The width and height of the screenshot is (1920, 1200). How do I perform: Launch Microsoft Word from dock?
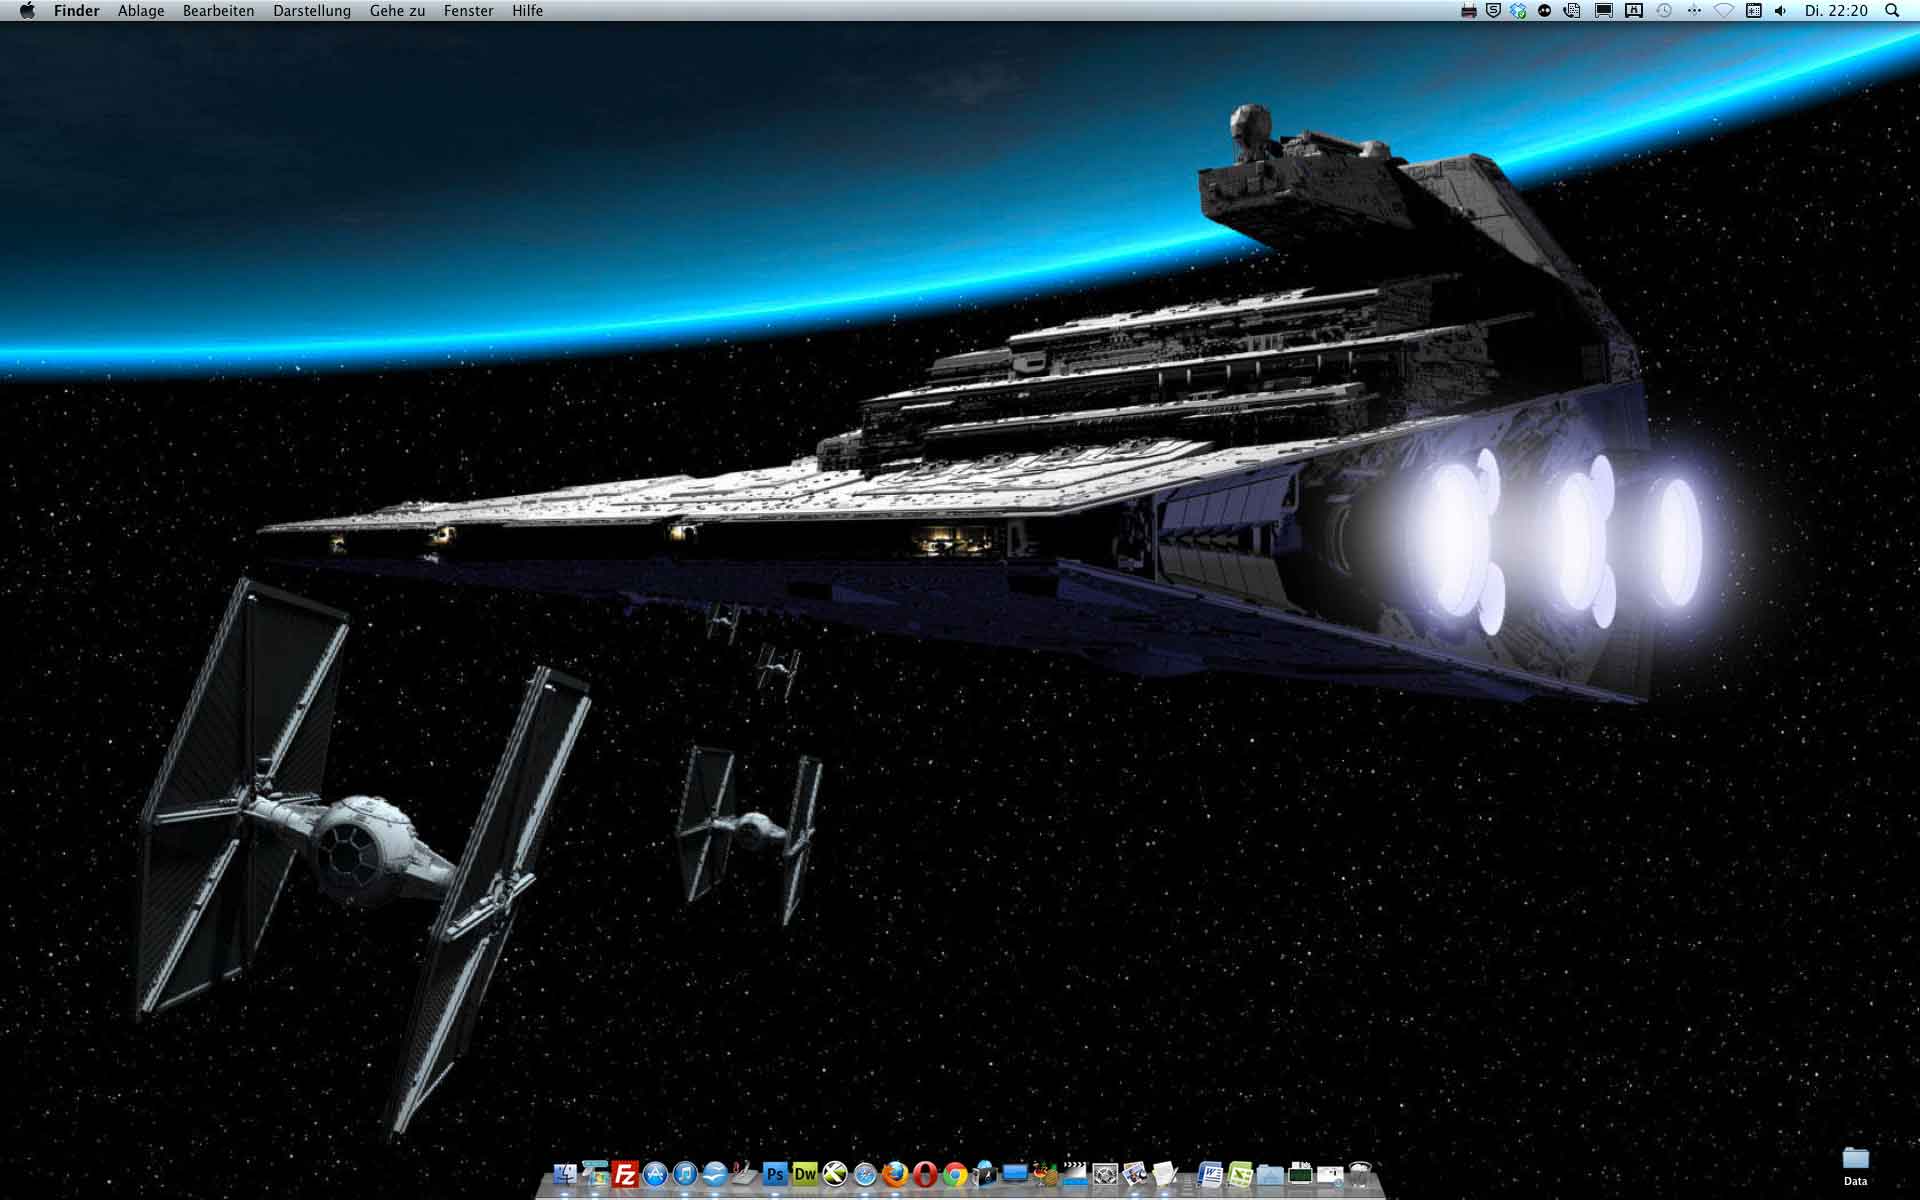1210,1174
